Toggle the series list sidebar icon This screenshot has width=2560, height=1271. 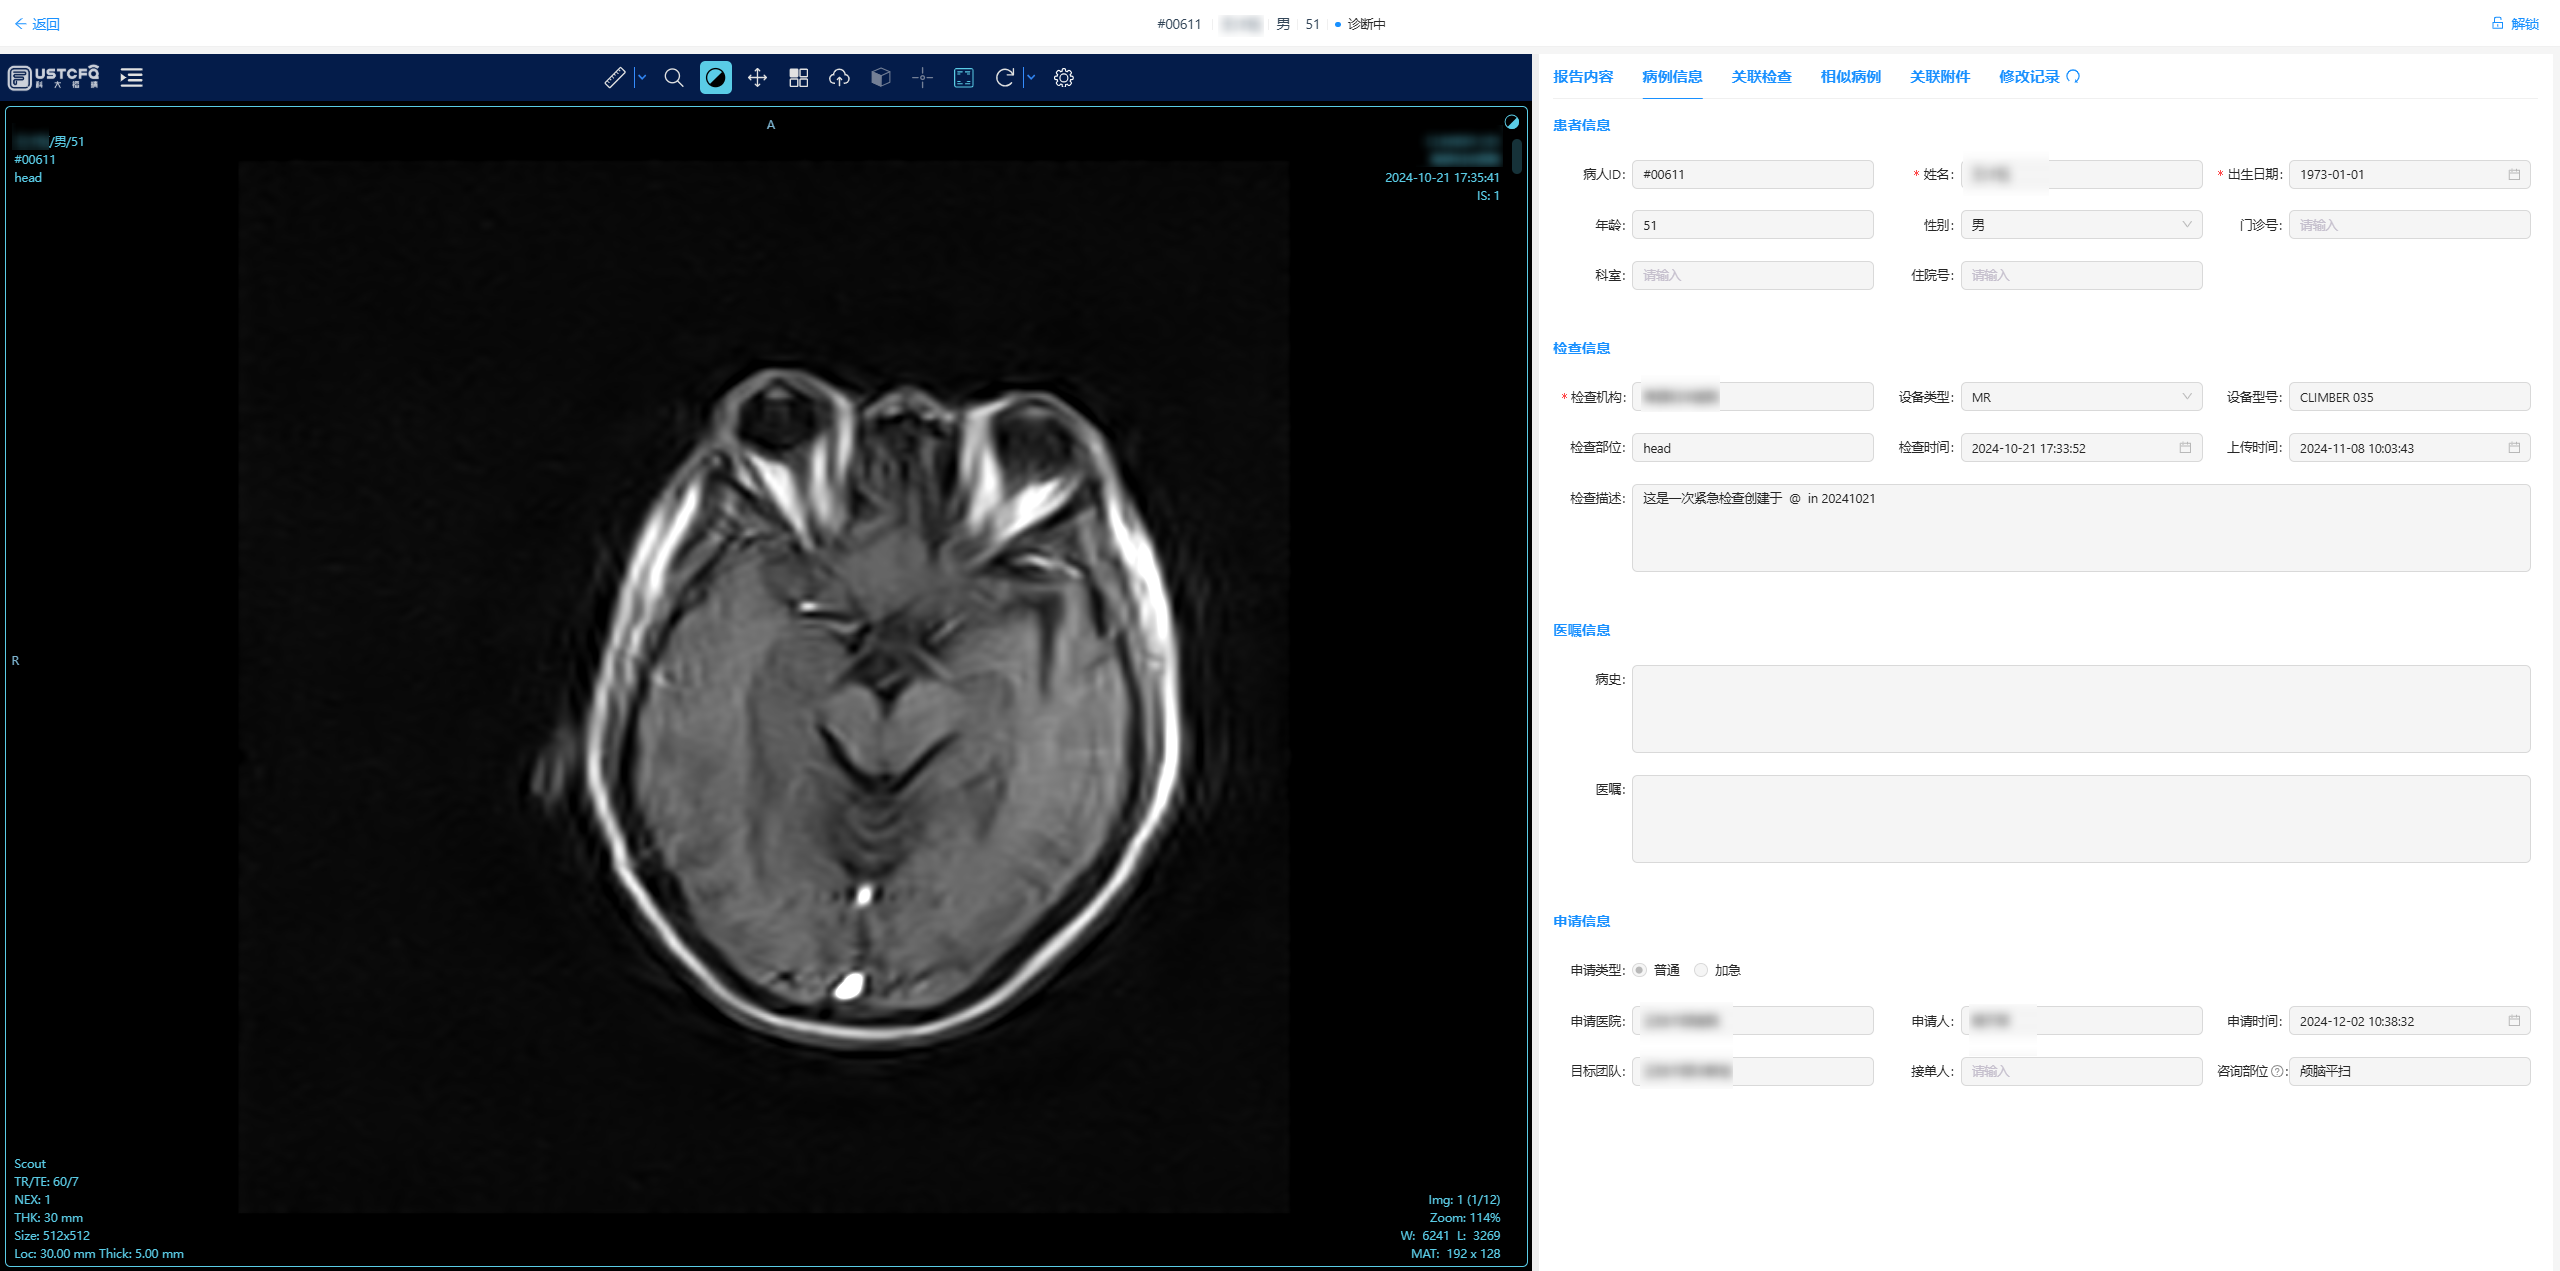pos(131,77)
